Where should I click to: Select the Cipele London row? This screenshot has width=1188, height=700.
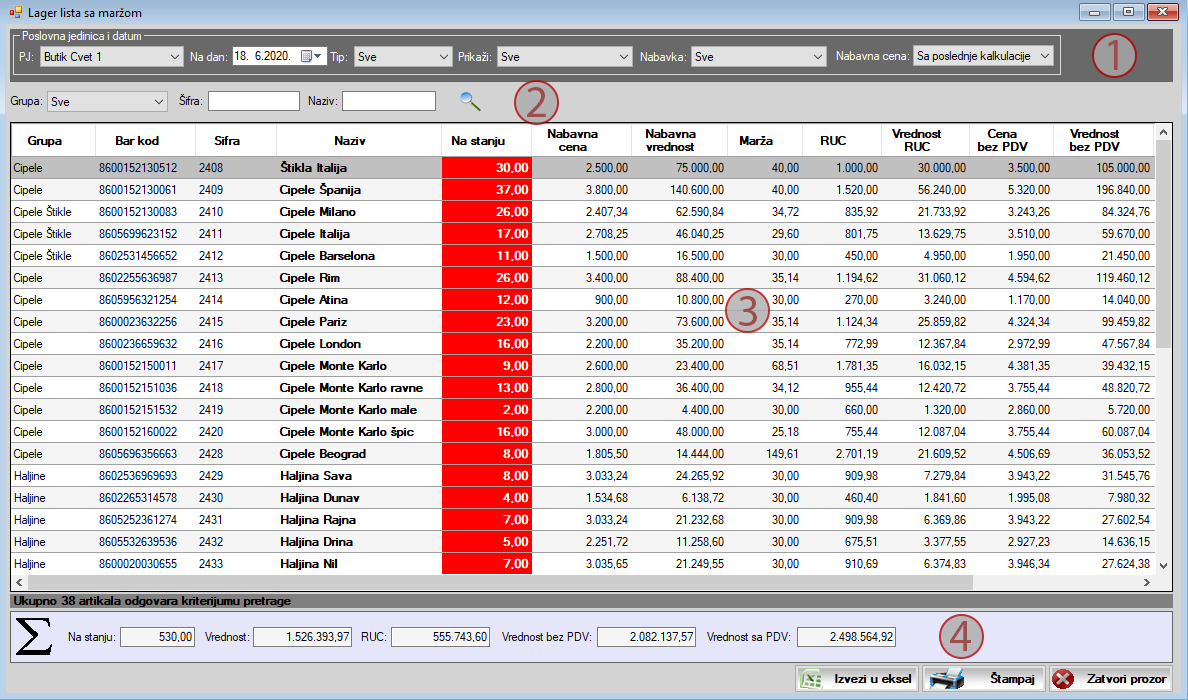583,343
